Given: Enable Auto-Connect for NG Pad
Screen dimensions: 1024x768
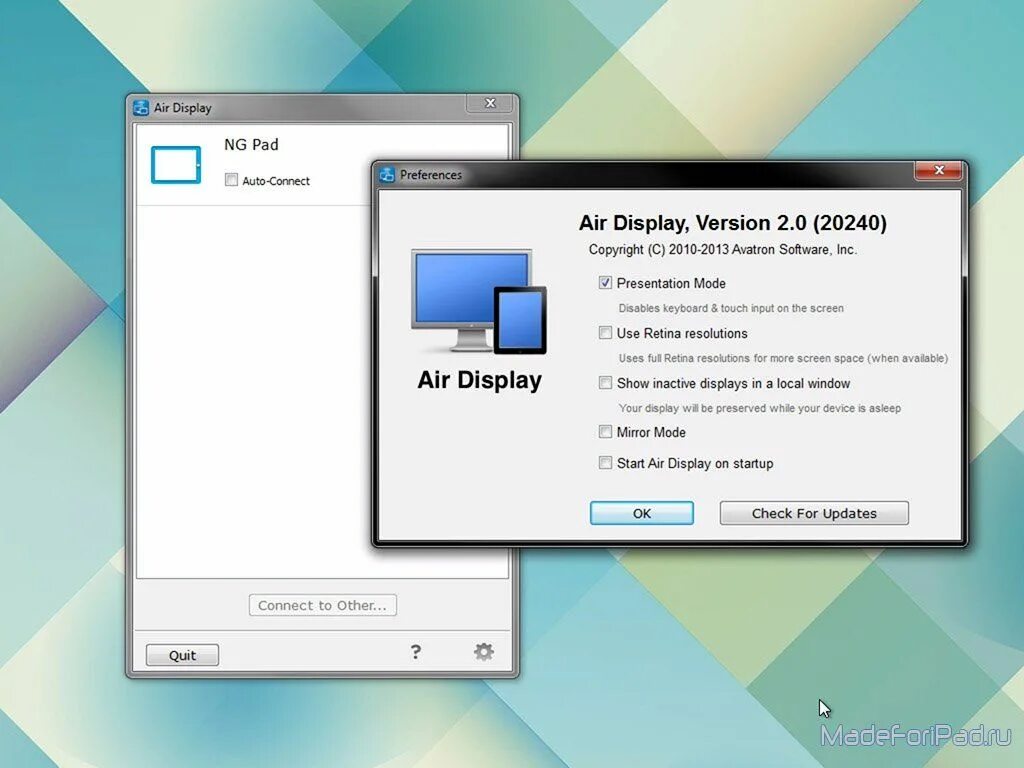Looking at the screenshot, I should [231, 180].
